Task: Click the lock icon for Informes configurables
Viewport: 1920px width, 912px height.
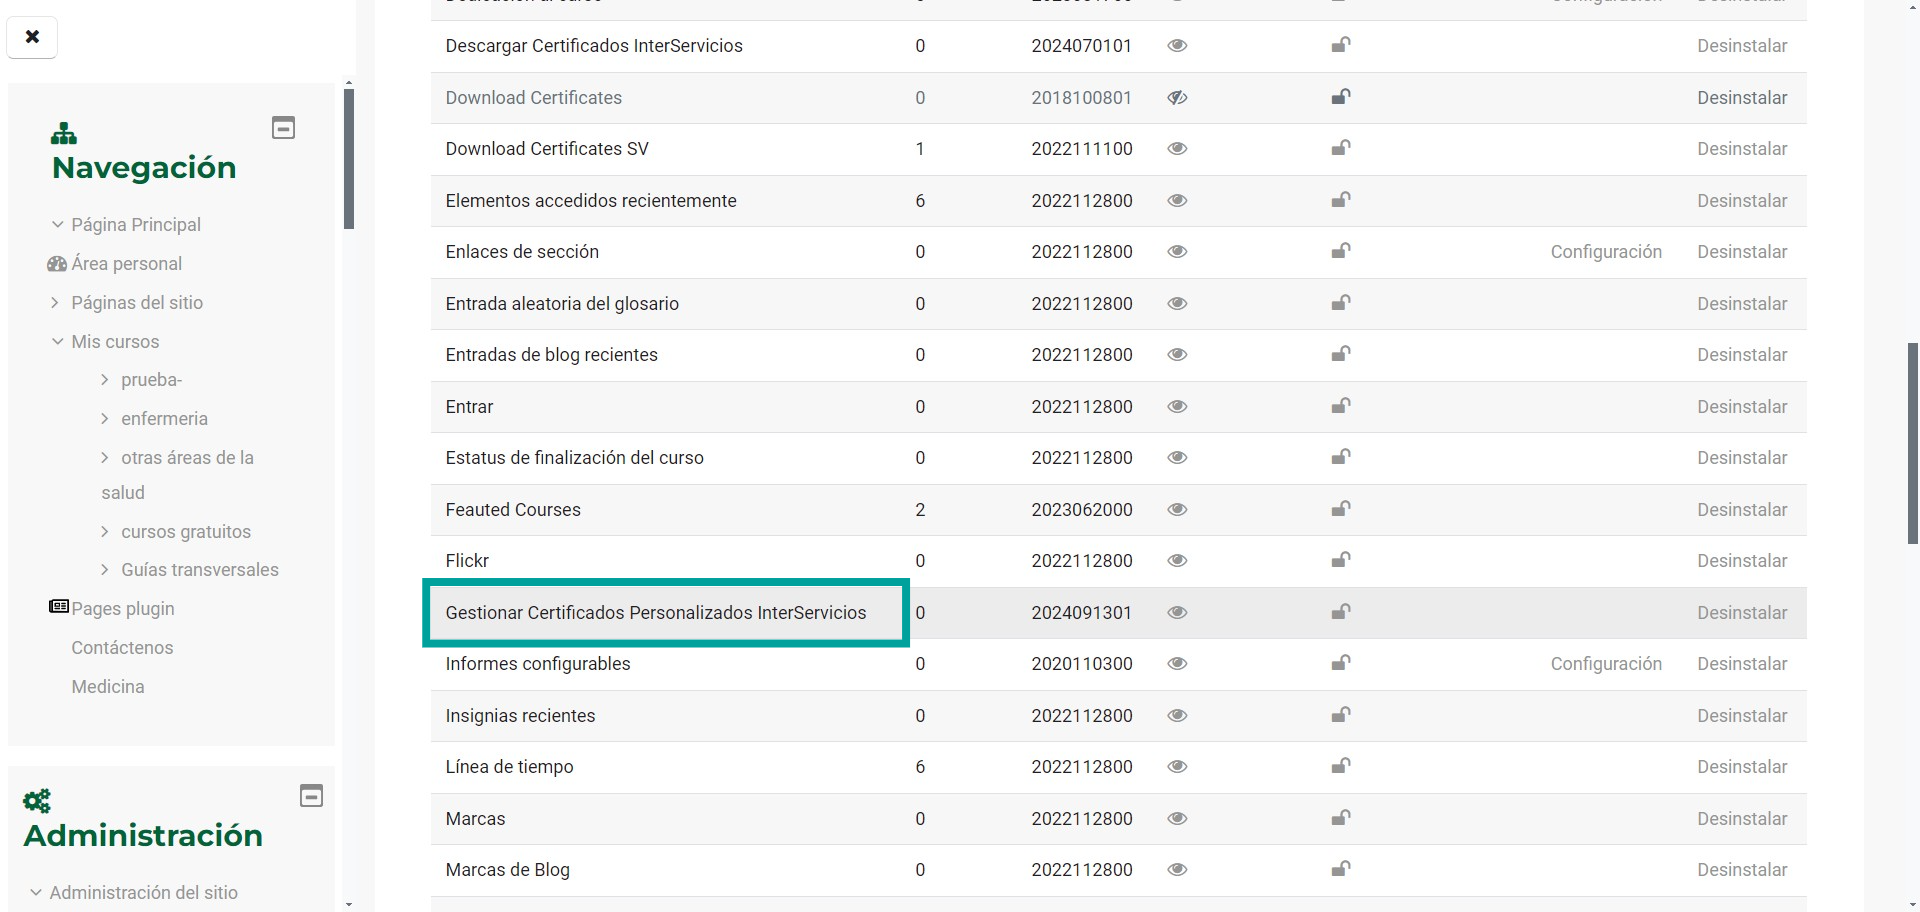Action: pos(1341,663)
